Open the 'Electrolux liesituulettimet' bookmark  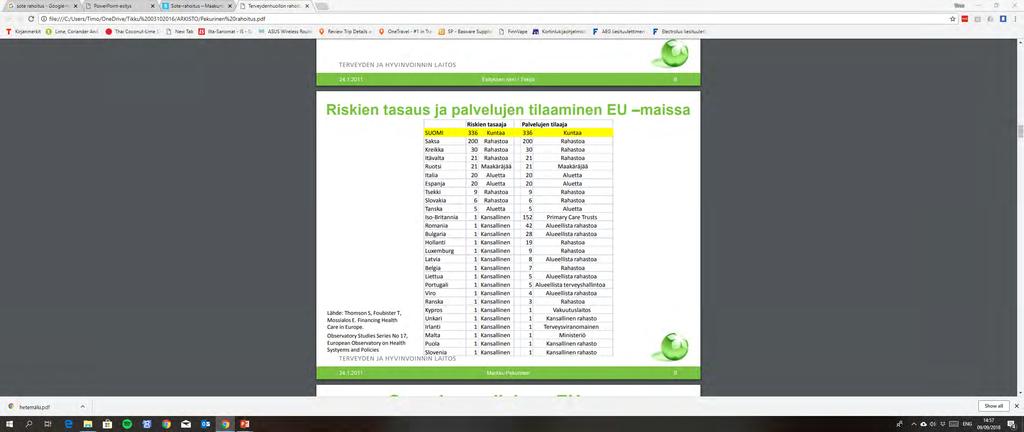tap(679, 31)
